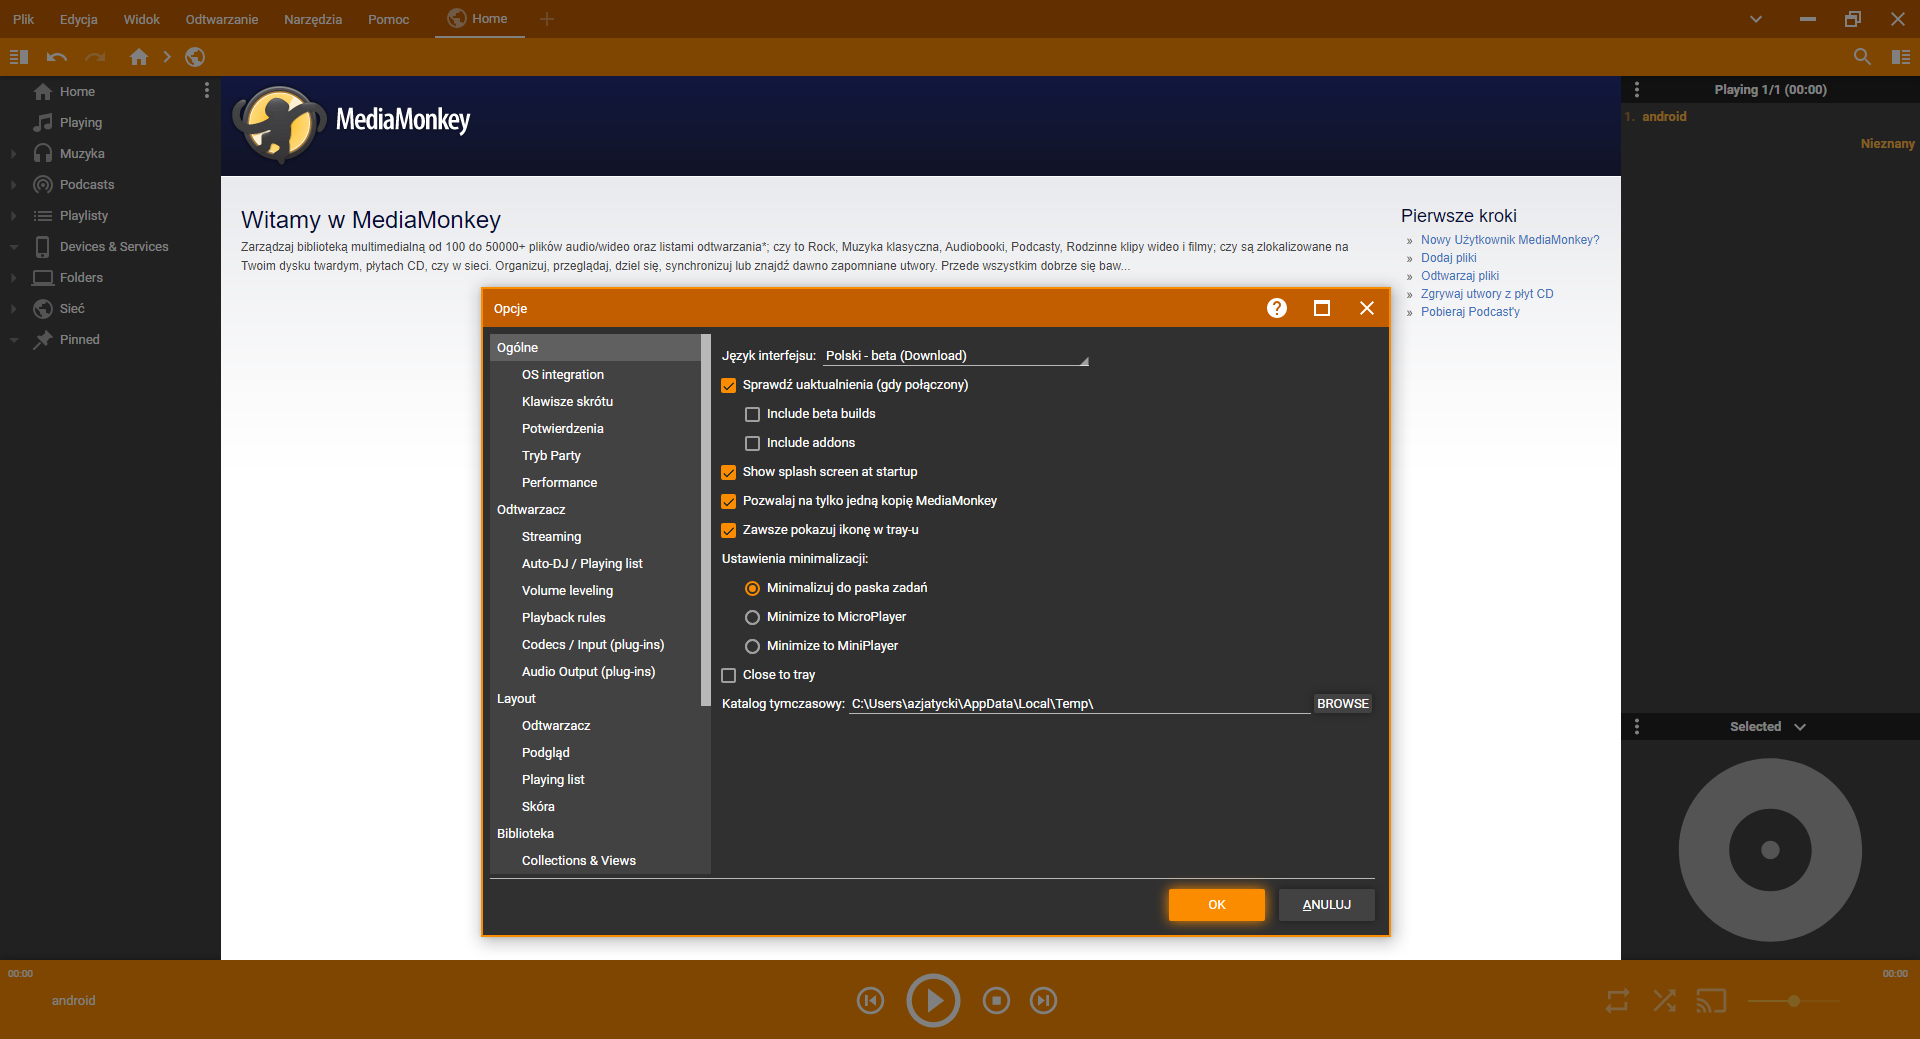The image size is (1920, 1039).
Task: Open the cast to device icon
Action: point(1711,1000)
